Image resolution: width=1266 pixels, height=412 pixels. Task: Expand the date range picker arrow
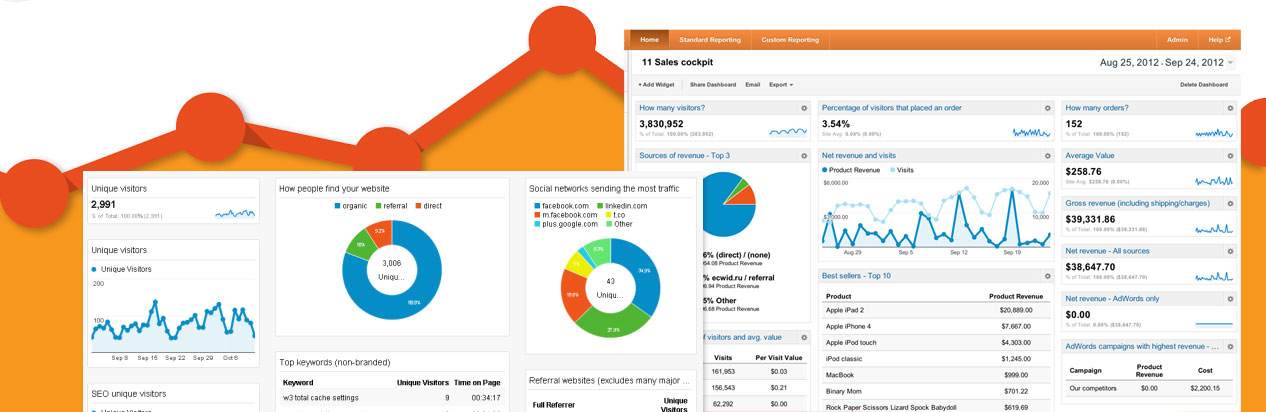pyautogui.click(x=1230, y=63)
